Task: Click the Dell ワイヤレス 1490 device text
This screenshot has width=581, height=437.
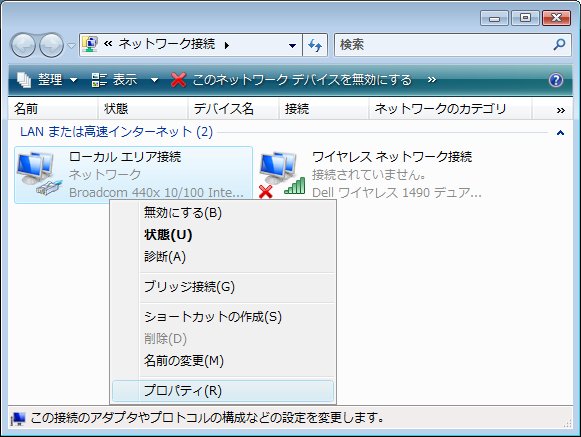Action: [397, 192]
